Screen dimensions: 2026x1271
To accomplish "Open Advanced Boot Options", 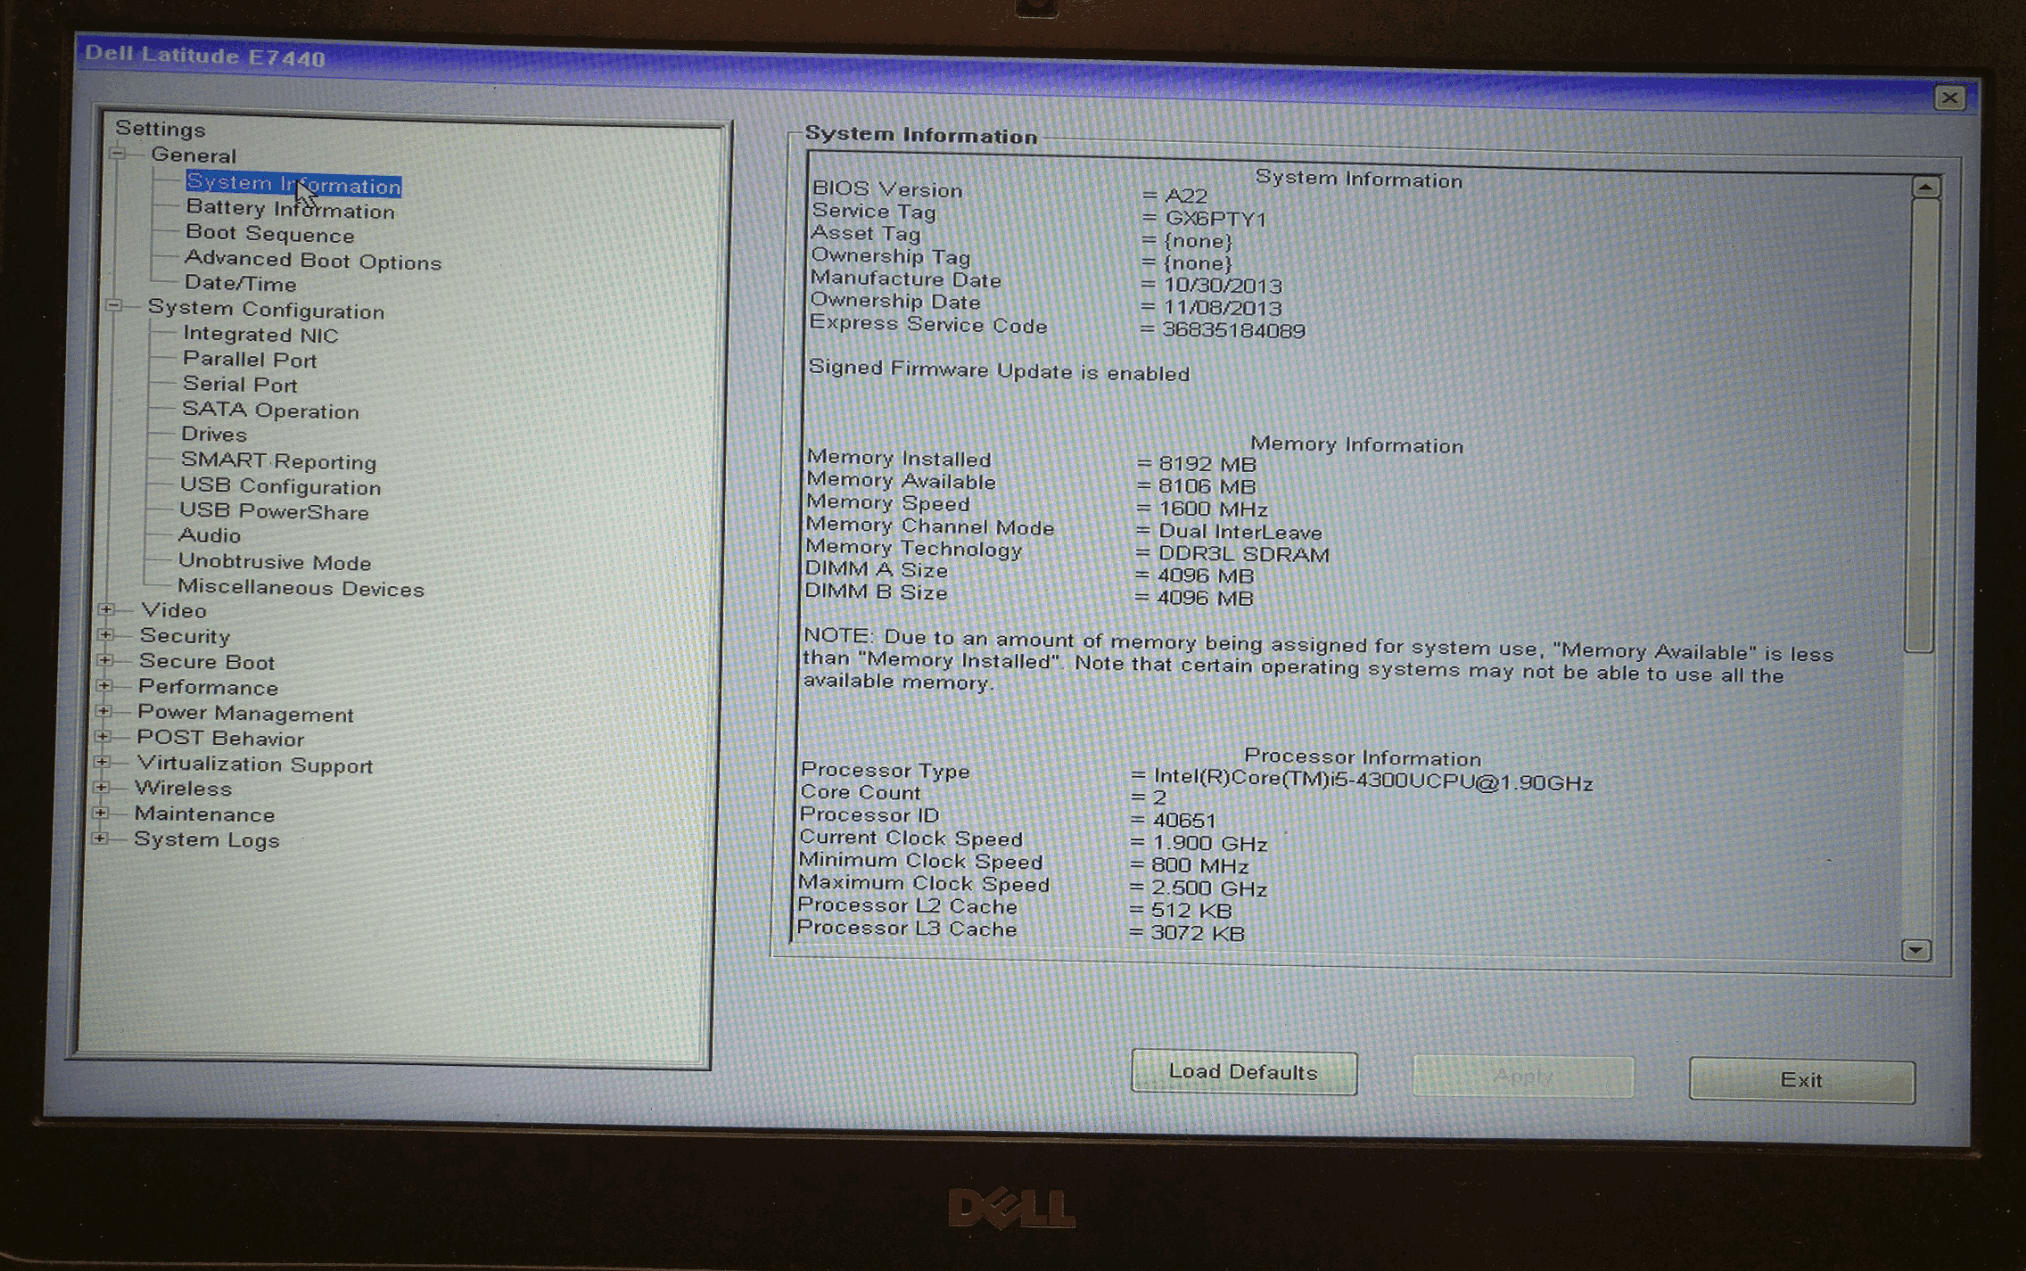I will coord(313,260).
